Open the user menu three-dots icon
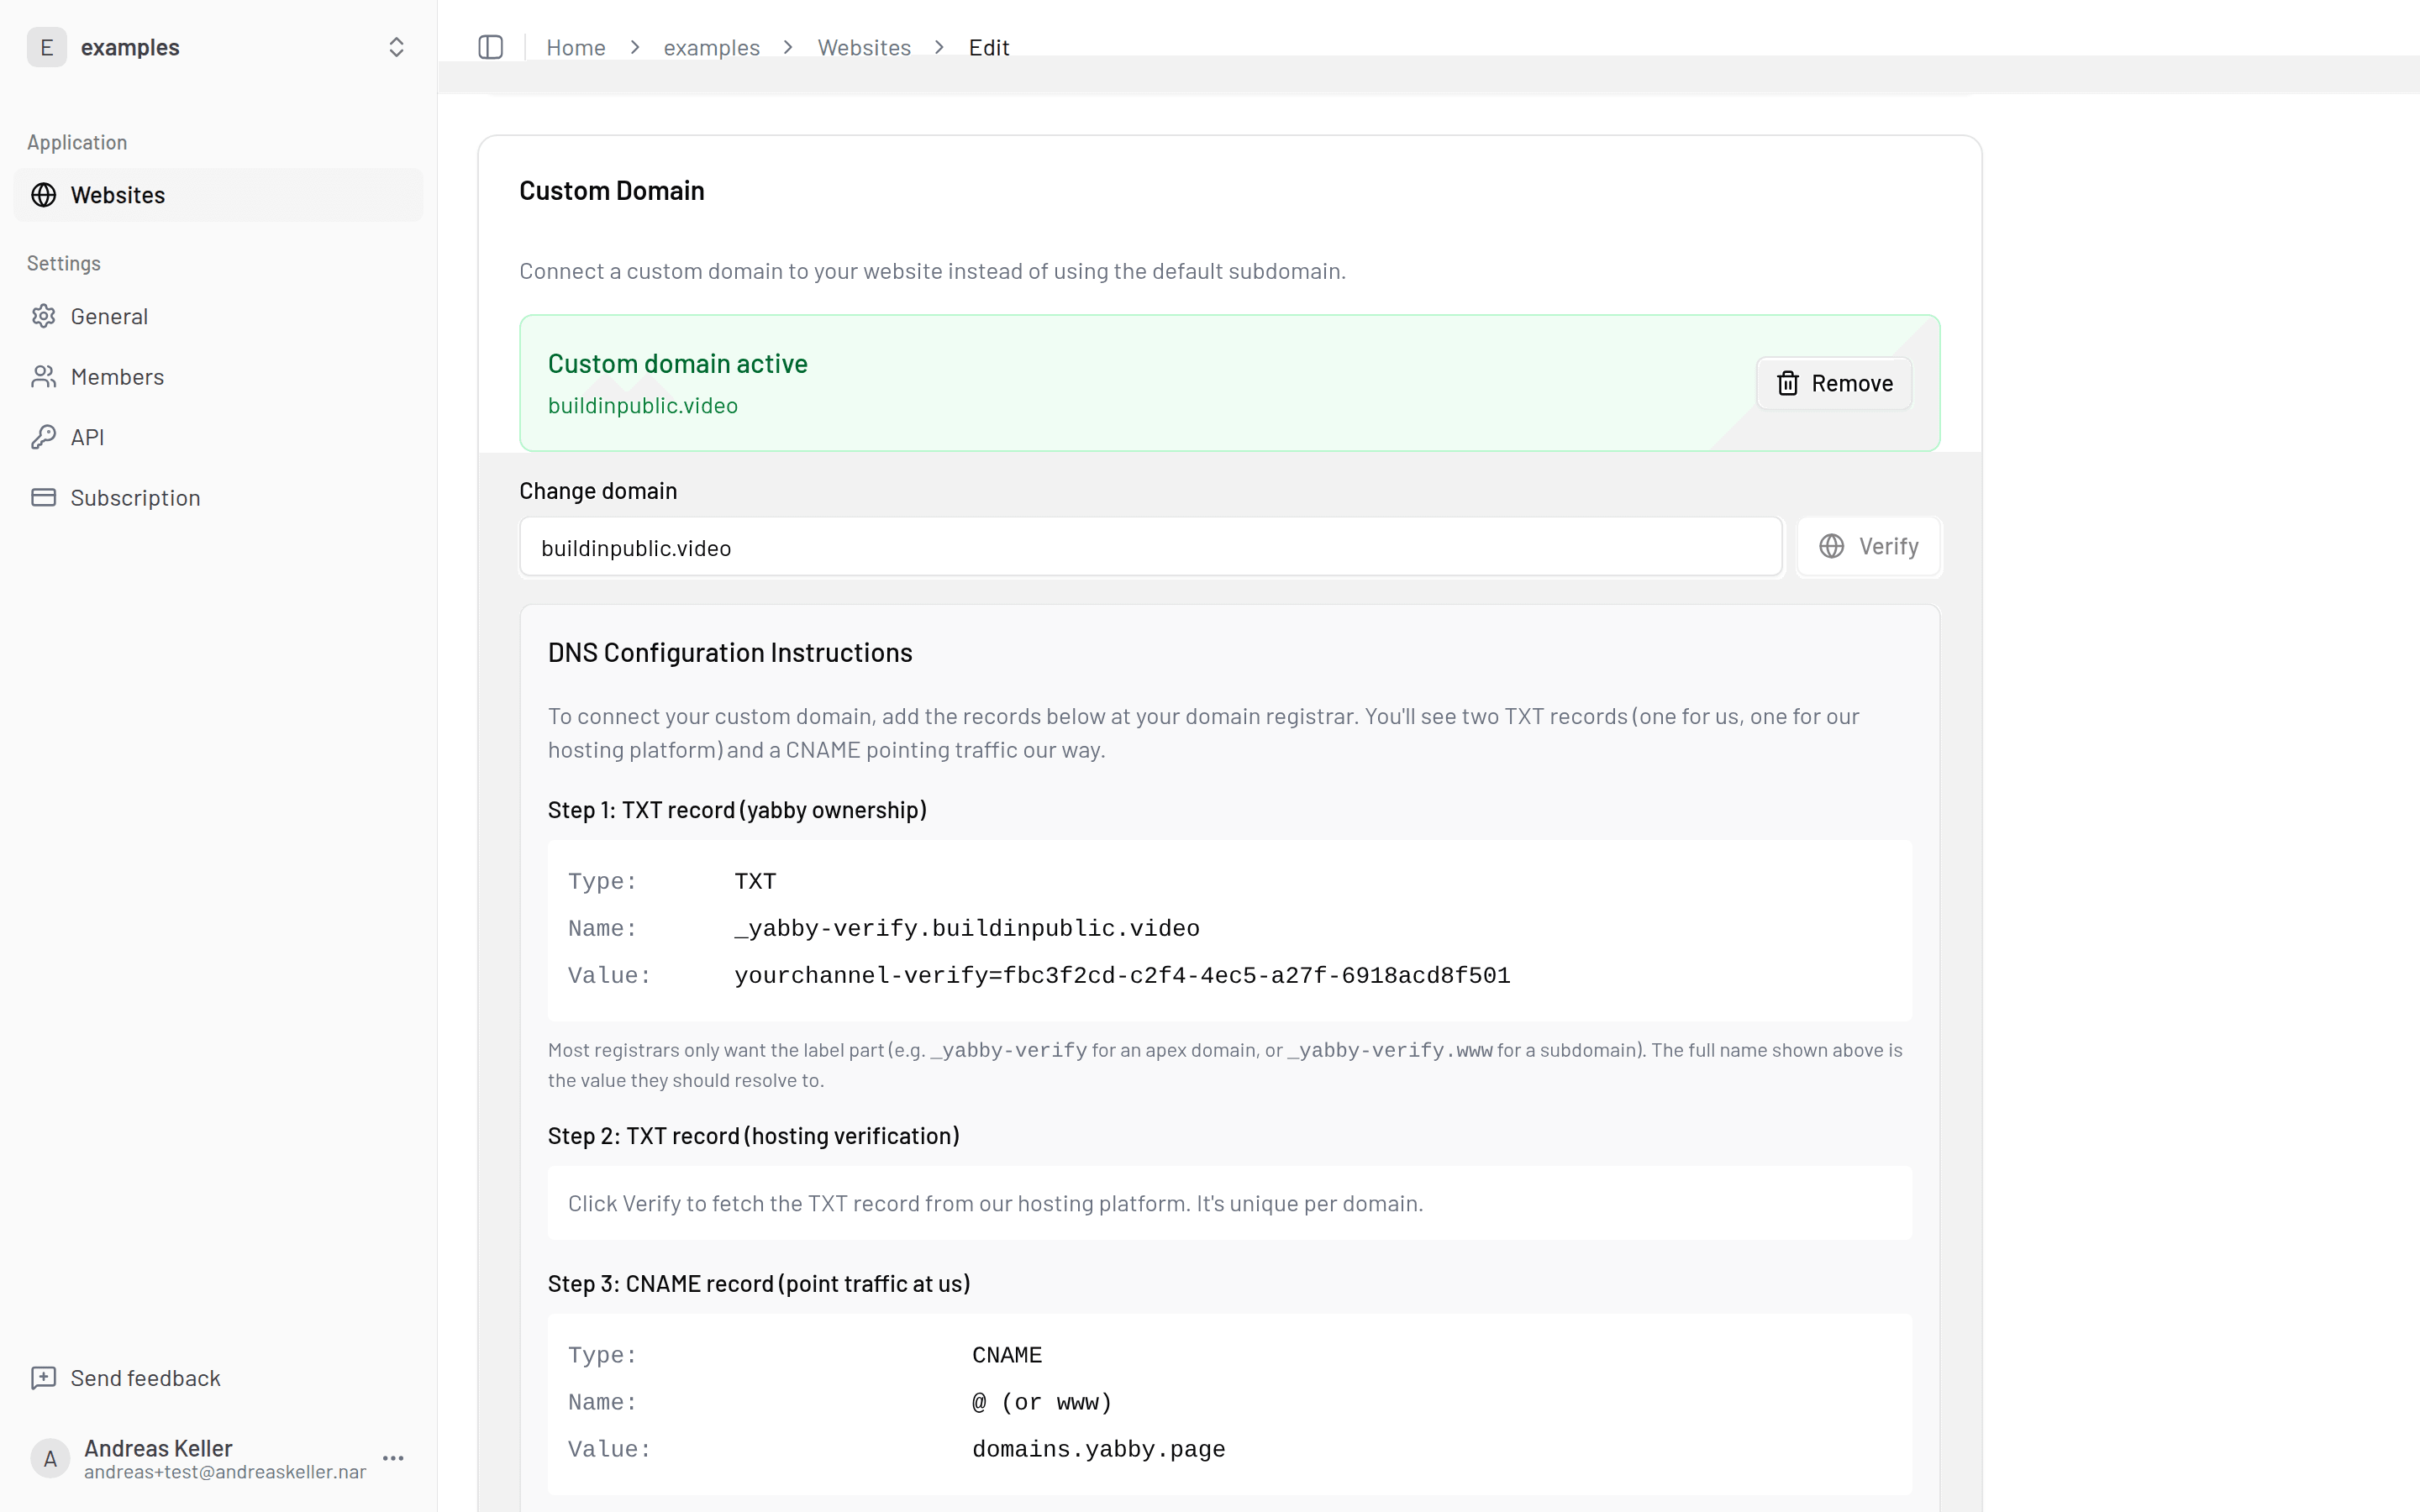This screenshot has width=2420, height=1512. pyautogui.click(x=393, y=1458)
